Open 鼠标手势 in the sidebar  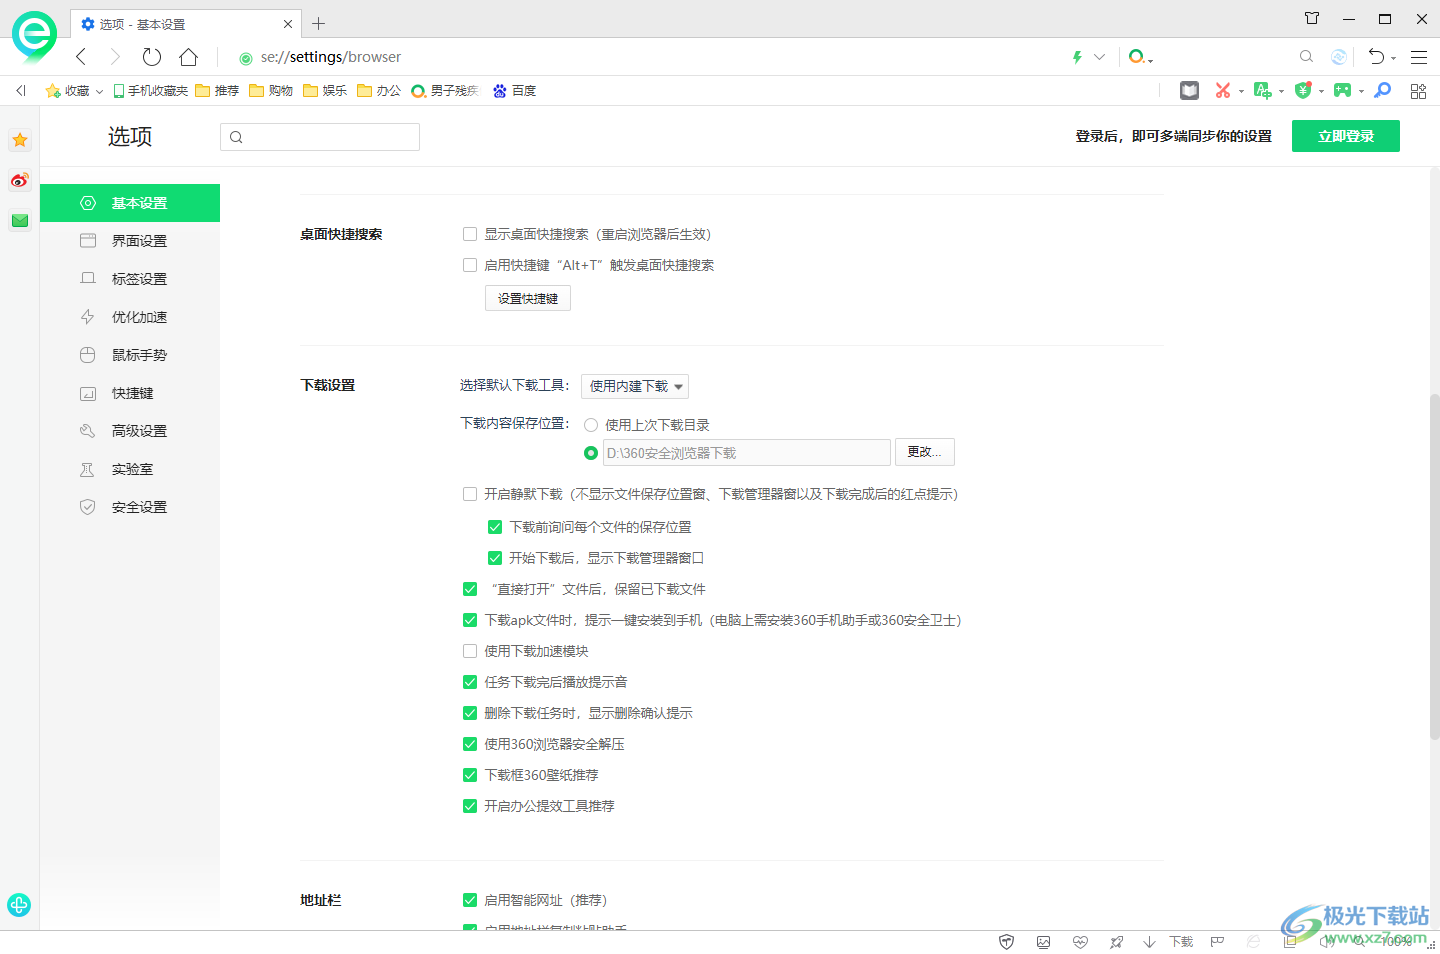click(130, 355)
